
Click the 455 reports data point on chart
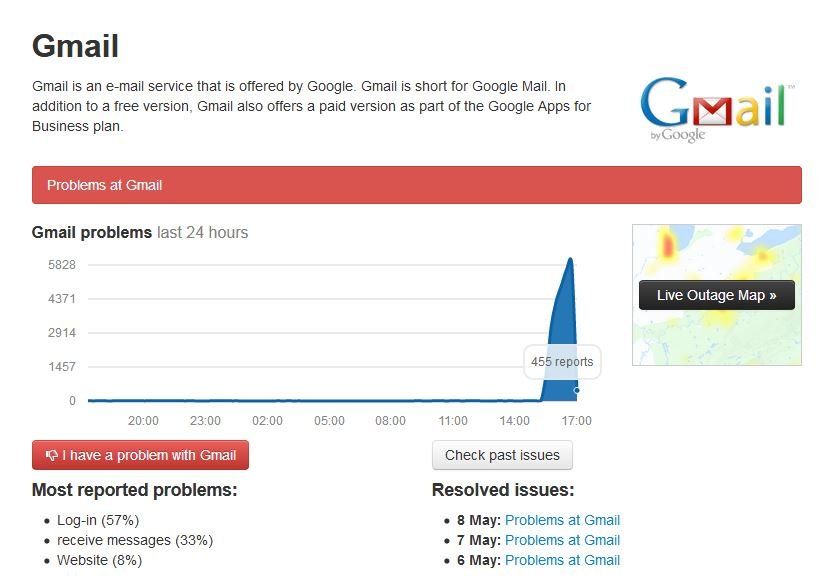[576, 390]
